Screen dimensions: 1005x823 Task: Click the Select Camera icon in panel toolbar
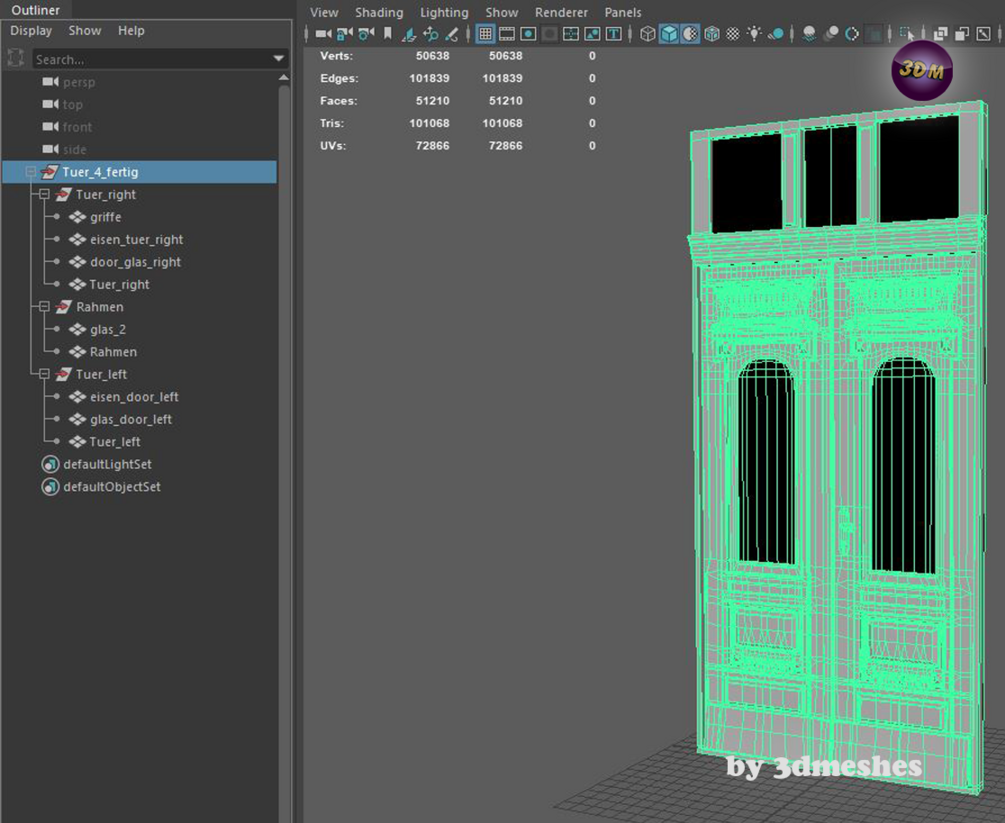323,34
